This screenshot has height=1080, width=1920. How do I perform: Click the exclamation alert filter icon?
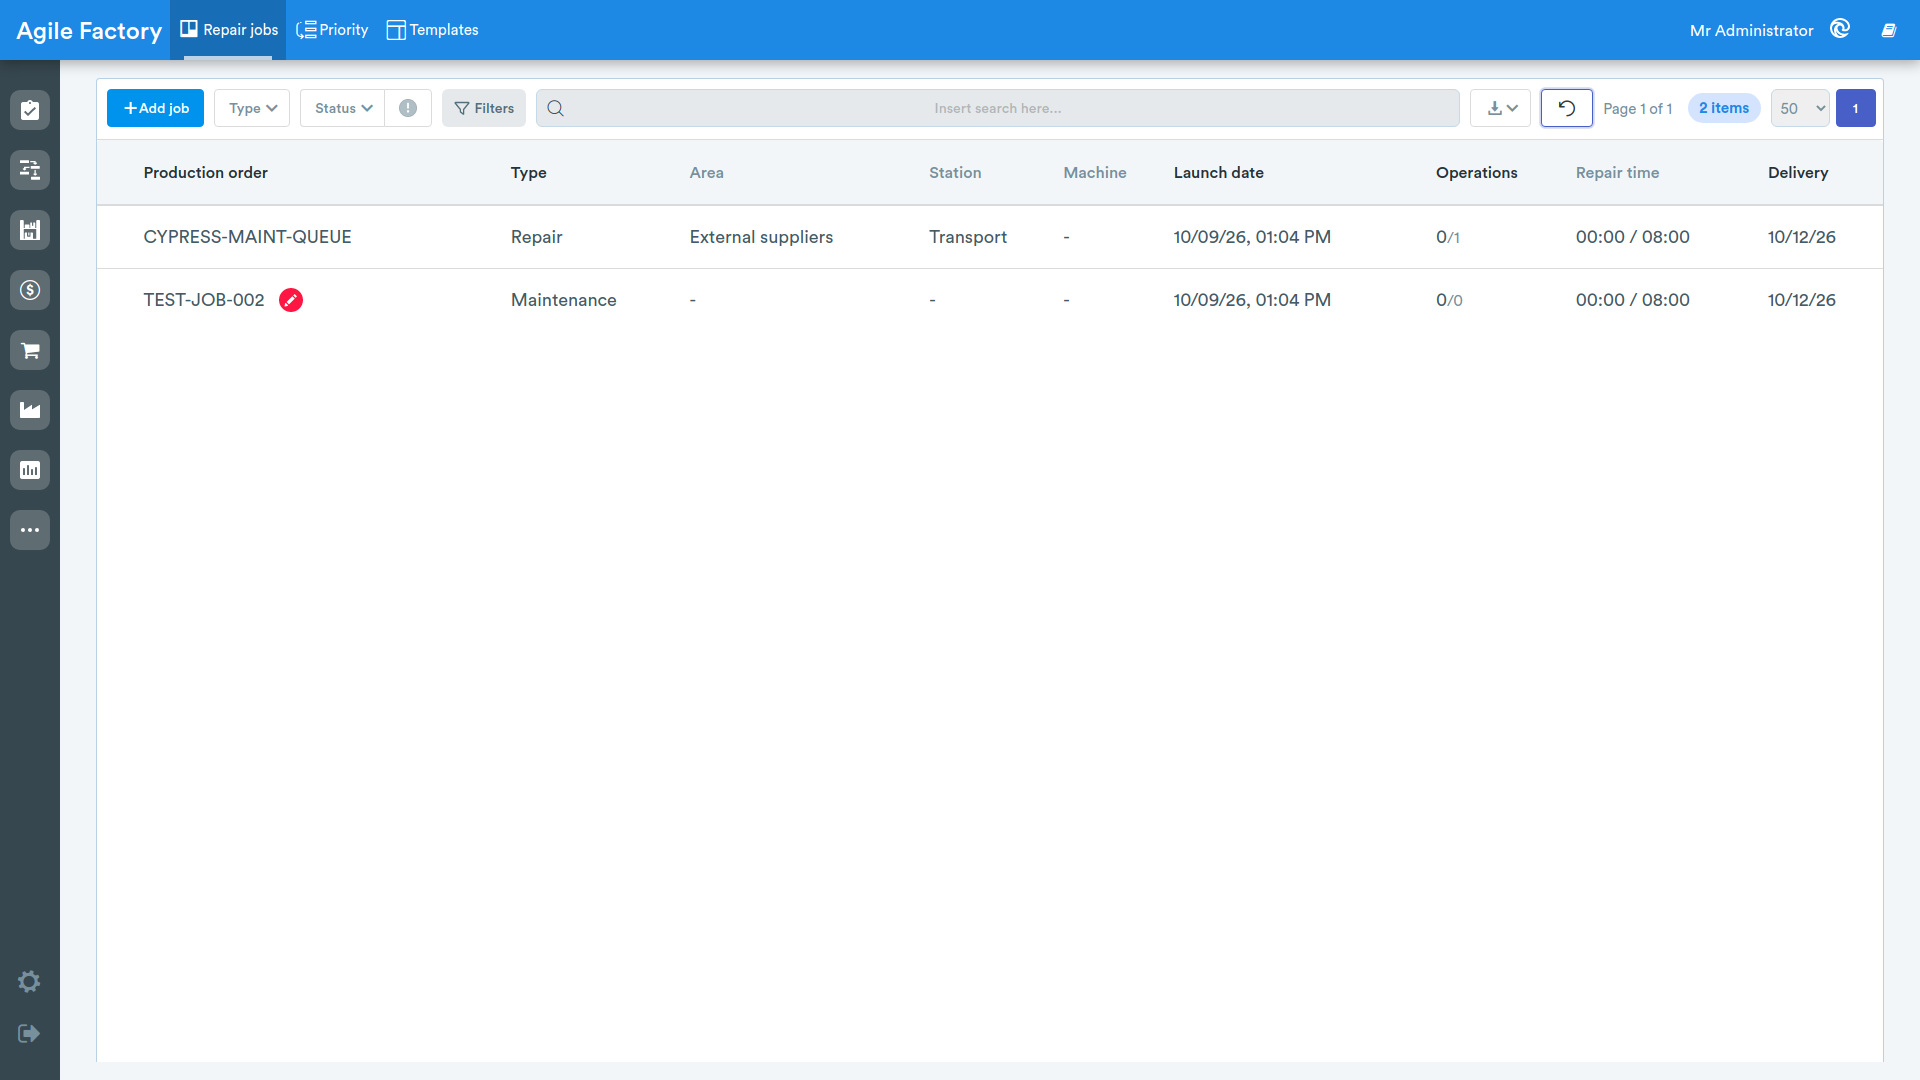(x=408, y=108)
